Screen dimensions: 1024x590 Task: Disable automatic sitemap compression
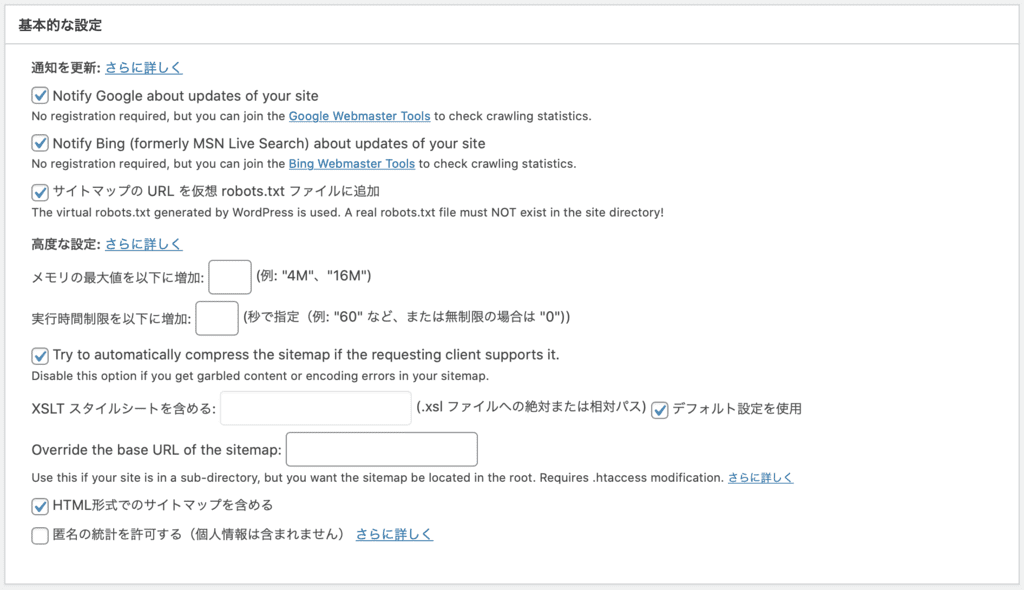40,356
